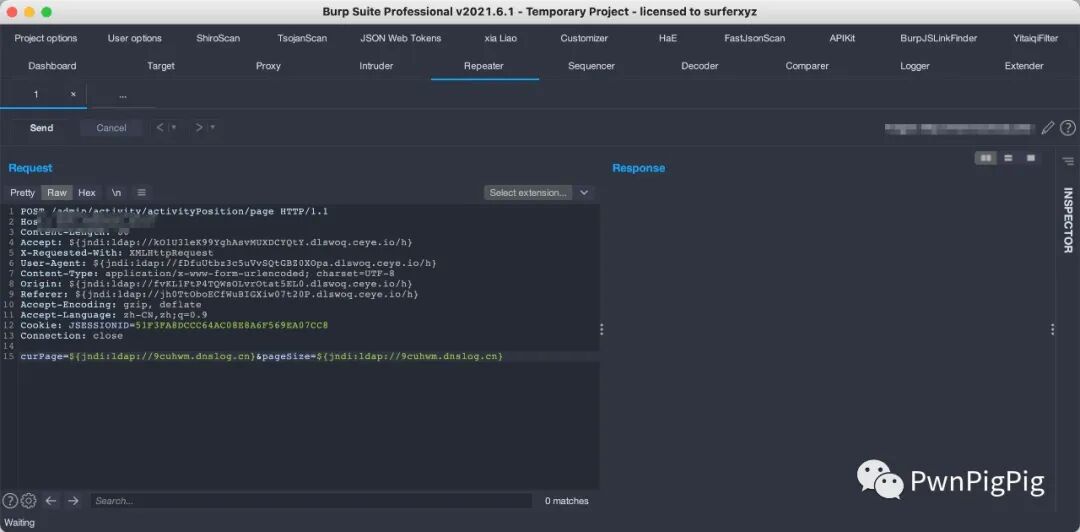
Task: Open the BurpJSLinkFinder tab
Action: pos(938,38)
